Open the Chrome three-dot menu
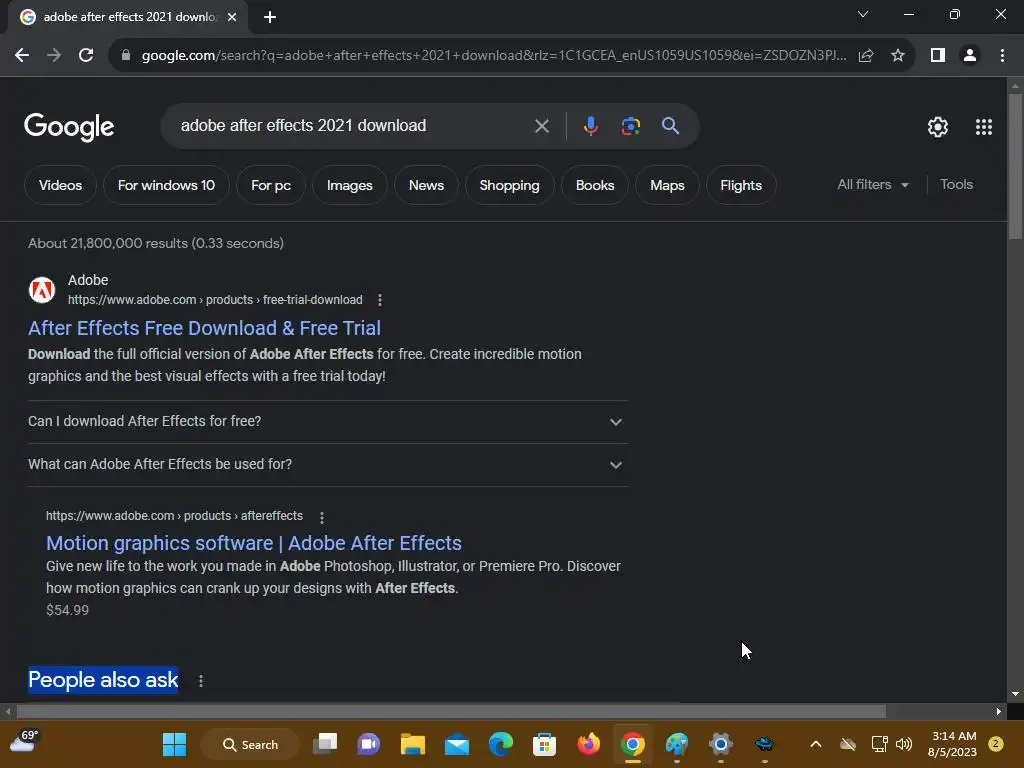Screen dimensions: 1024x768 click(x=1002, y=56)
